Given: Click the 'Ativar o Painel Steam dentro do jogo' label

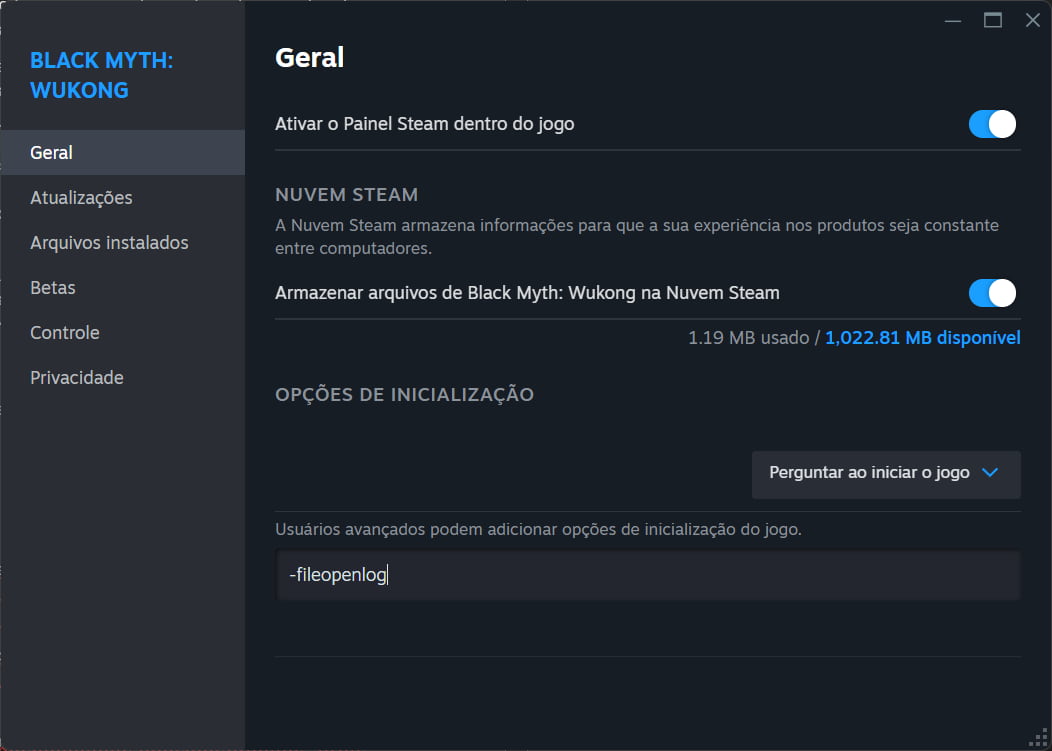Looking at the screenshot, I should point(425,124).
